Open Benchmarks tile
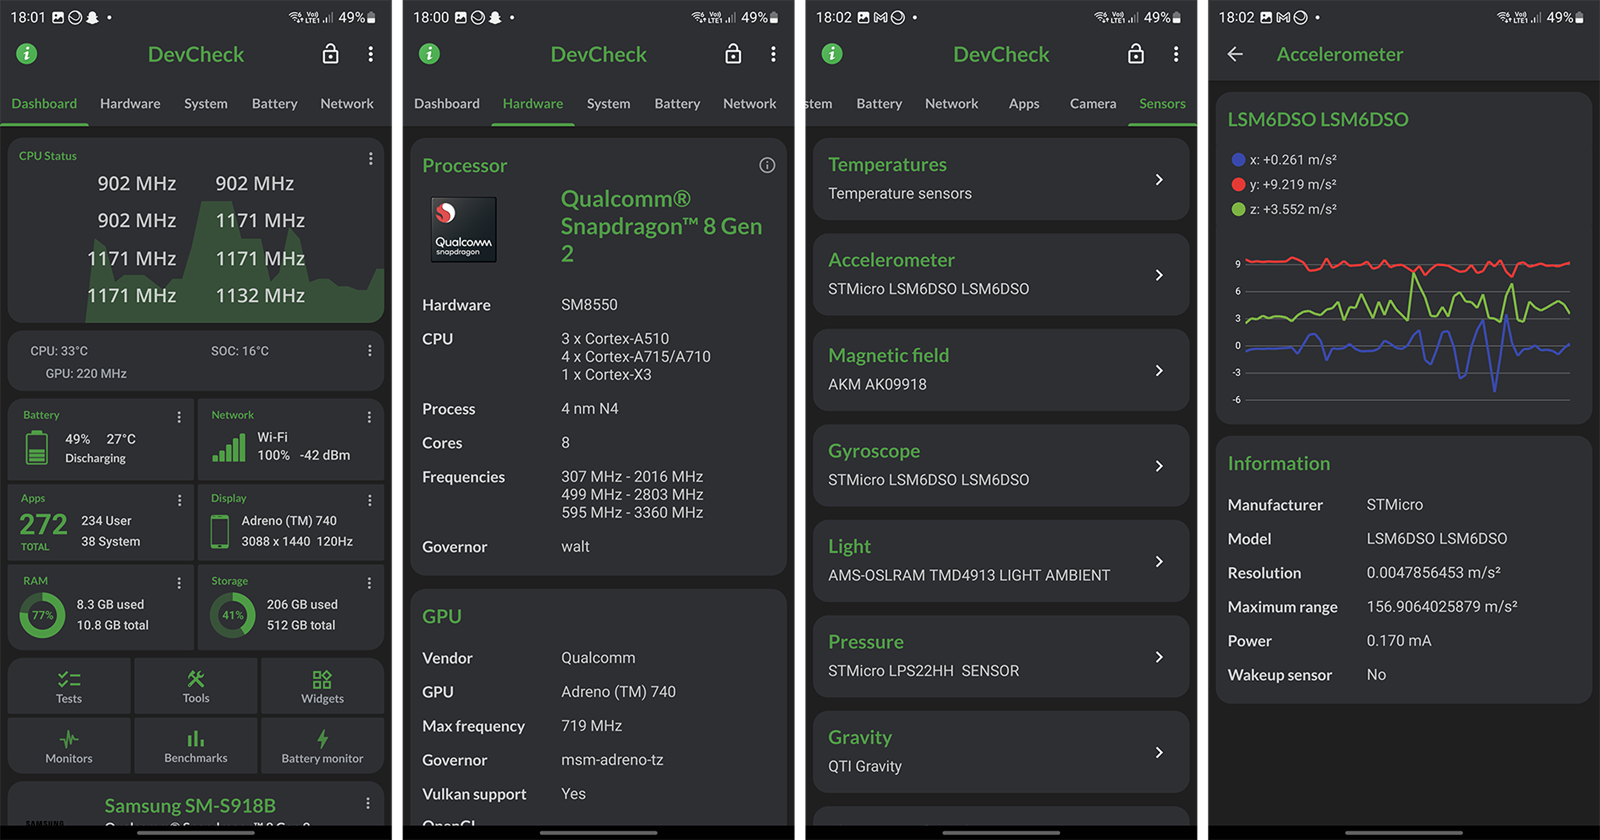 pyautogui.click(x=196, y=746)
